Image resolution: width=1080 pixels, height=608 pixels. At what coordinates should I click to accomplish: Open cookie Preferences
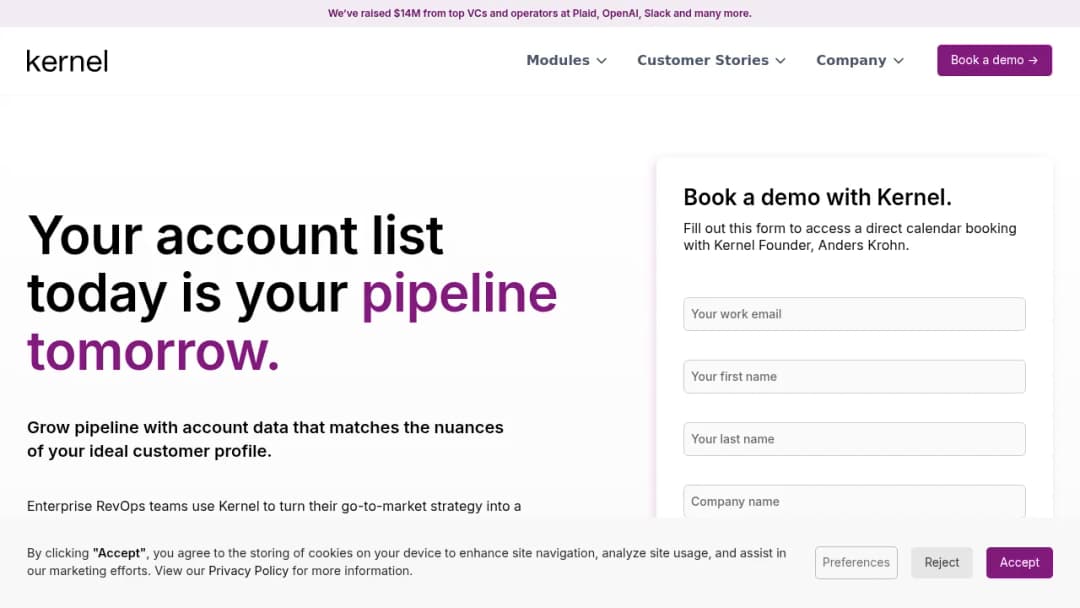(x=856, y=563)
